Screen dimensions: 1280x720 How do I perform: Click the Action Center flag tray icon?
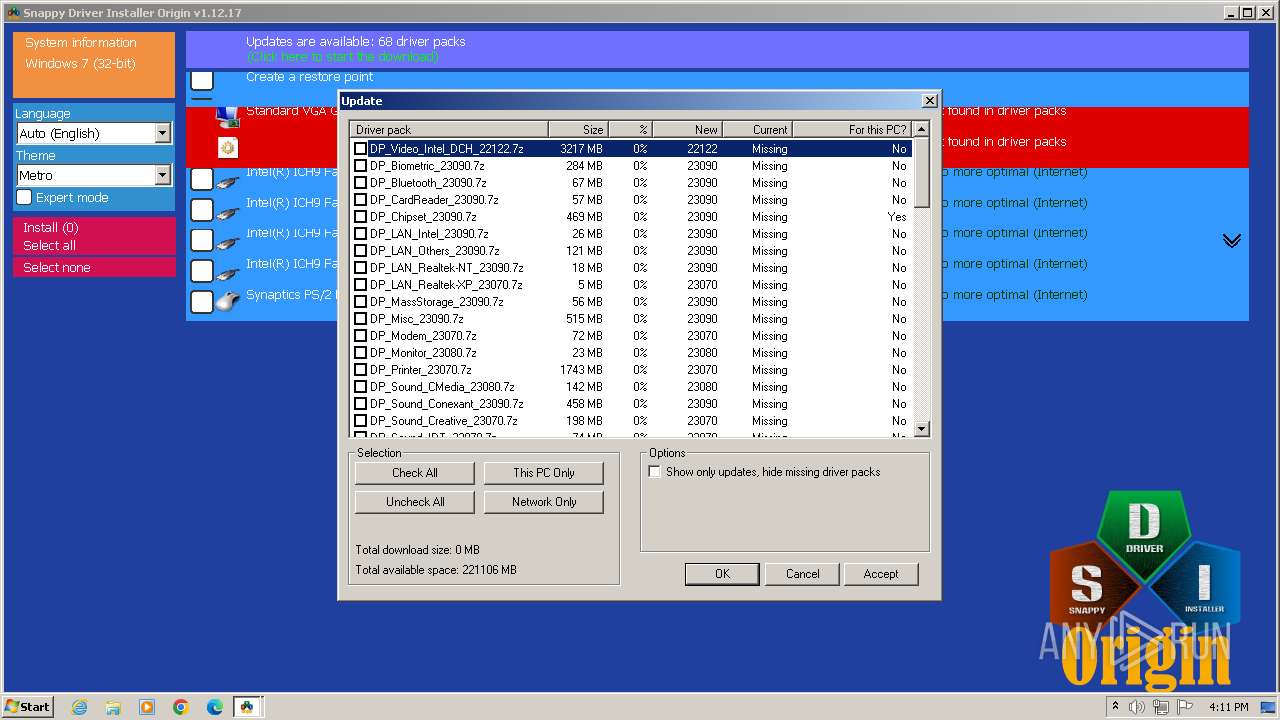[x=1185, y=707]
